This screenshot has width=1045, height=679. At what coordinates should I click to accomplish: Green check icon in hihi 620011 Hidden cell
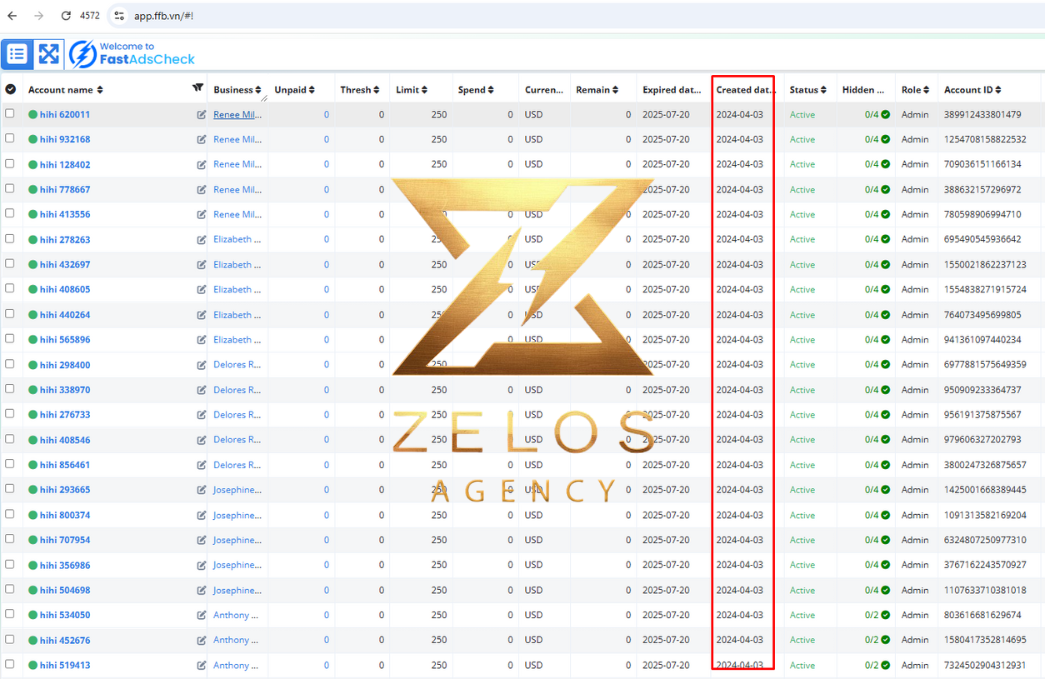click(x=886, y=115)
